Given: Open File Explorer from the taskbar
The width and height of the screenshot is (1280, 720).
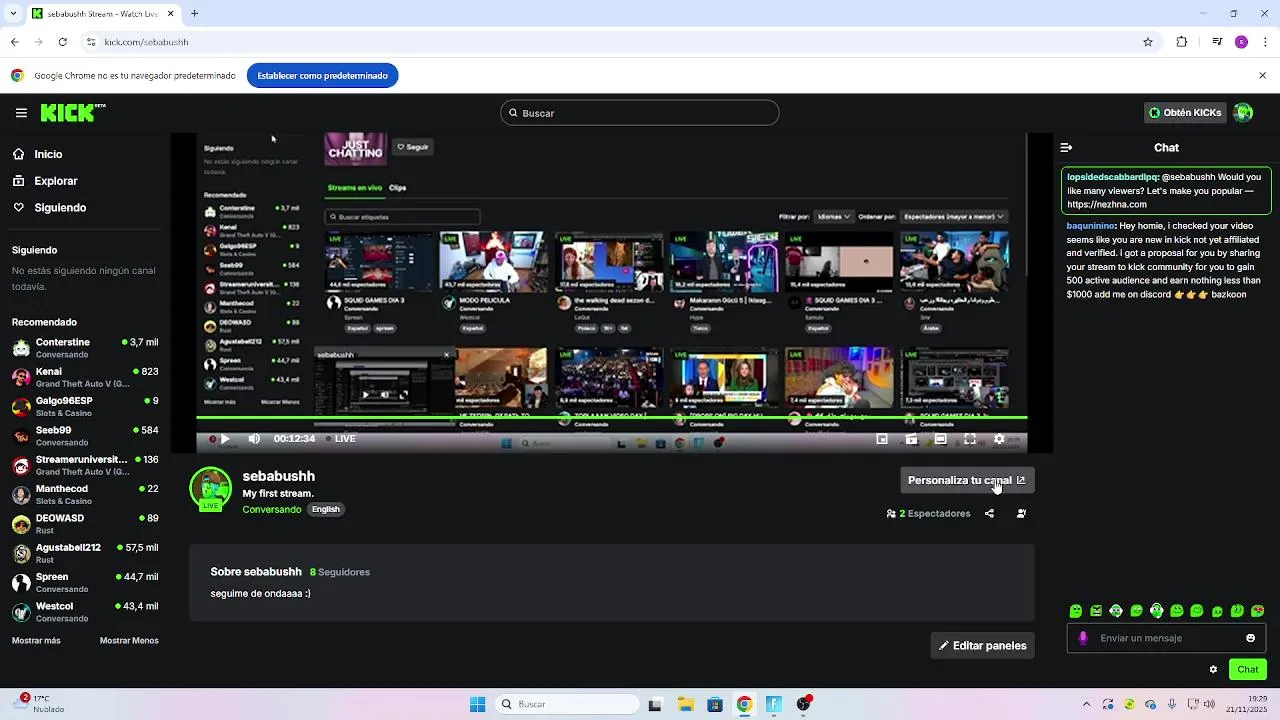Looking at the screenshot, I should coord(686,704).
